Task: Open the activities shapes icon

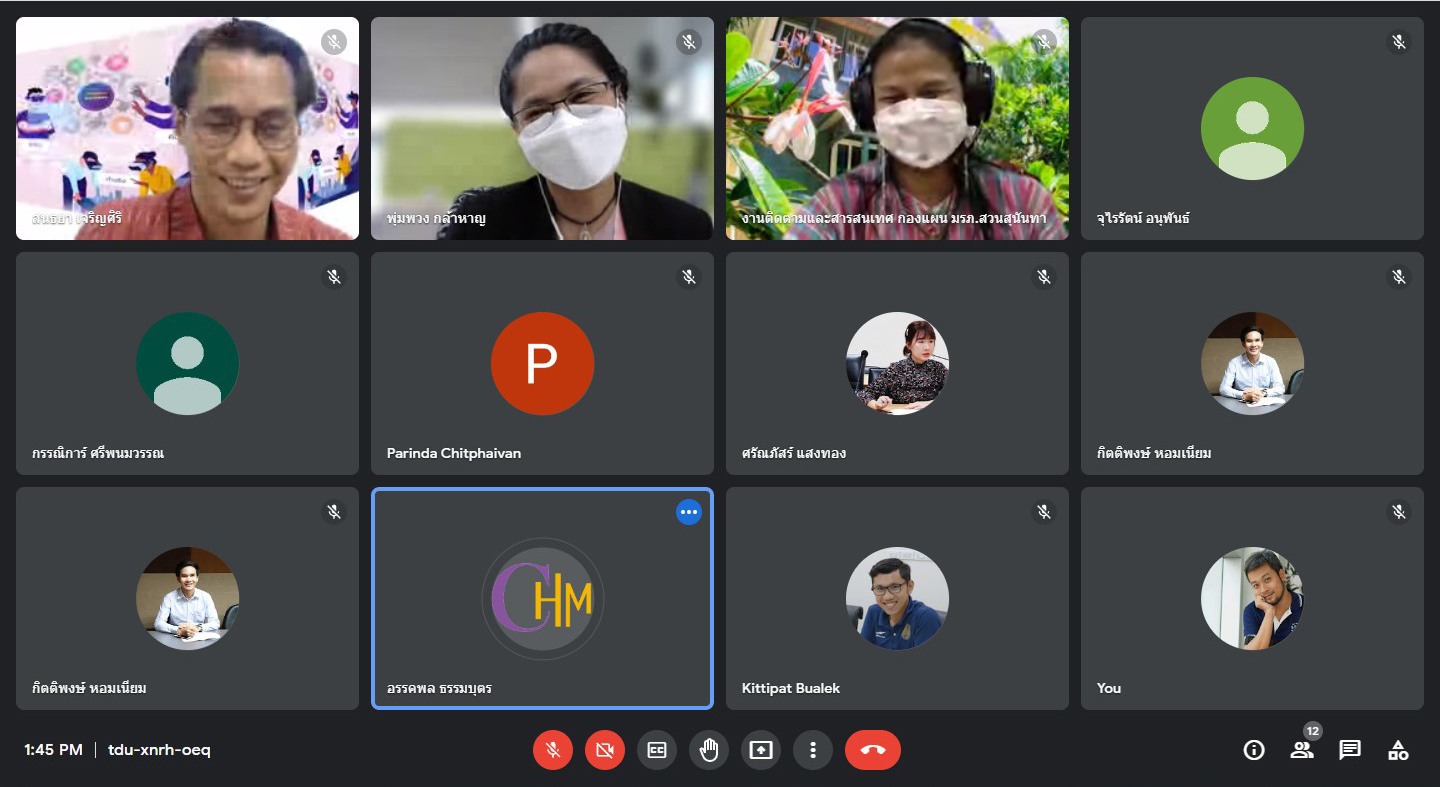Action: (1398, 750)
